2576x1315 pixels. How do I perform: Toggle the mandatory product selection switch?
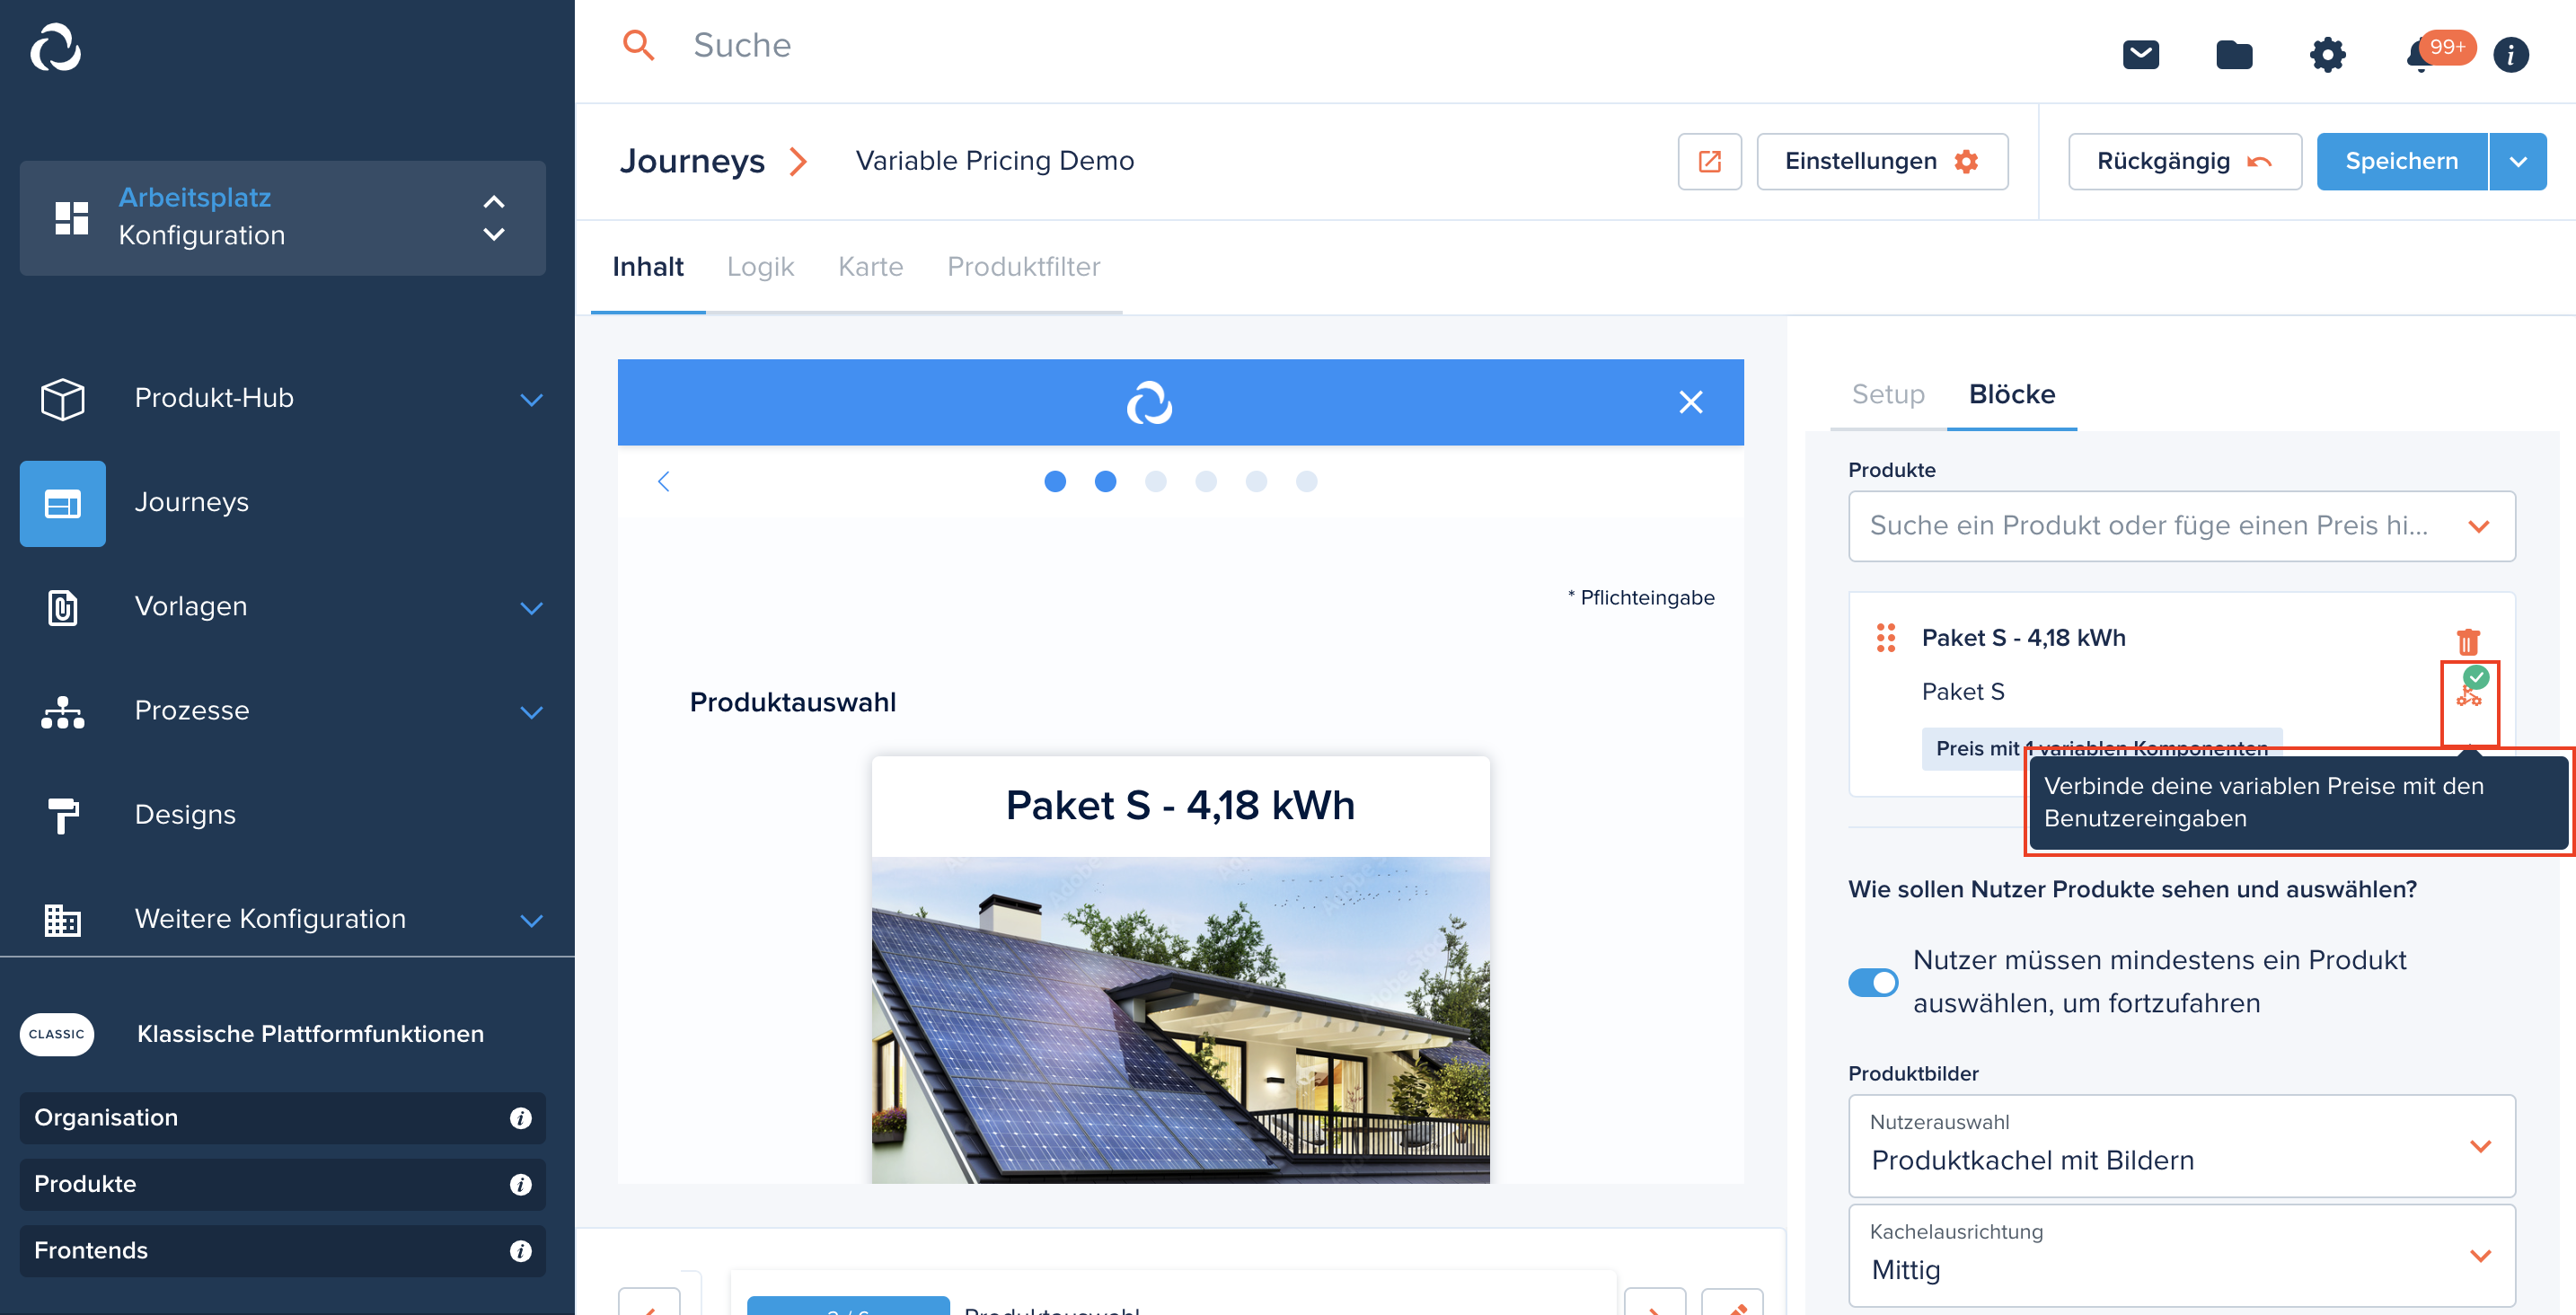point(1874,981)
